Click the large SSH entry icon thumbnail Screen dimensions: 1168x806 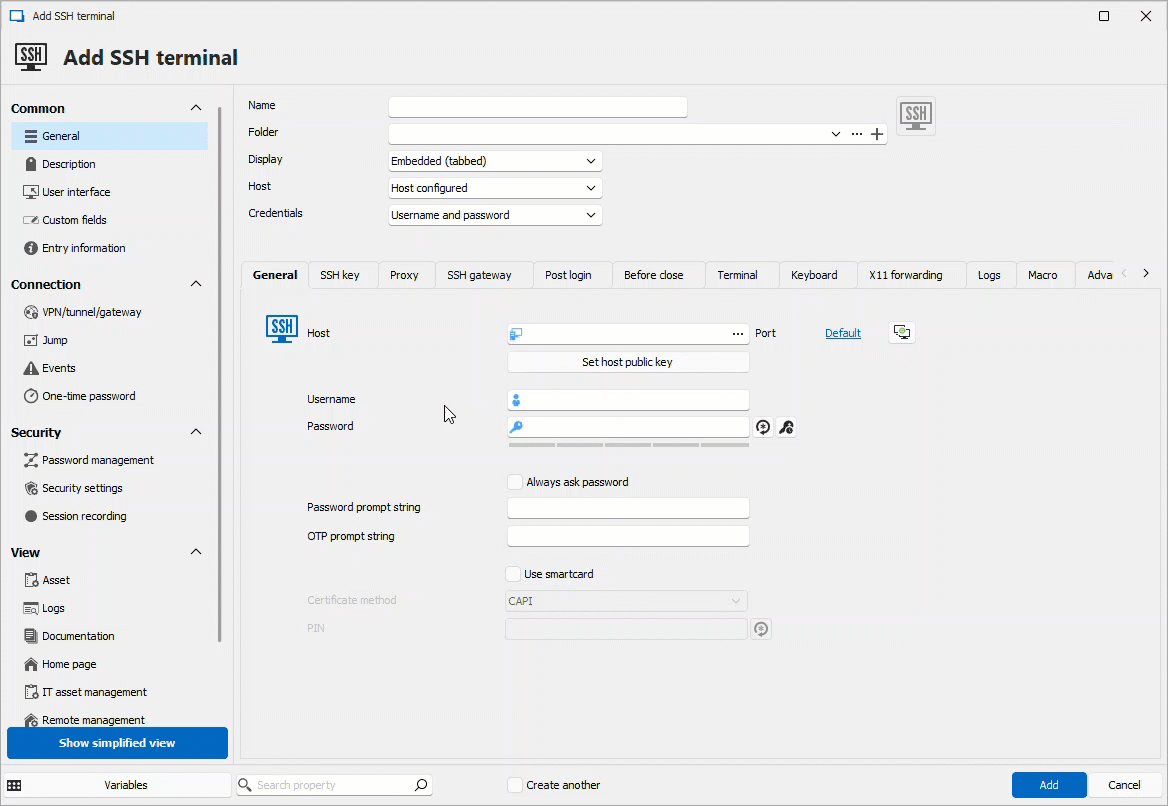(x=916, y=116)
